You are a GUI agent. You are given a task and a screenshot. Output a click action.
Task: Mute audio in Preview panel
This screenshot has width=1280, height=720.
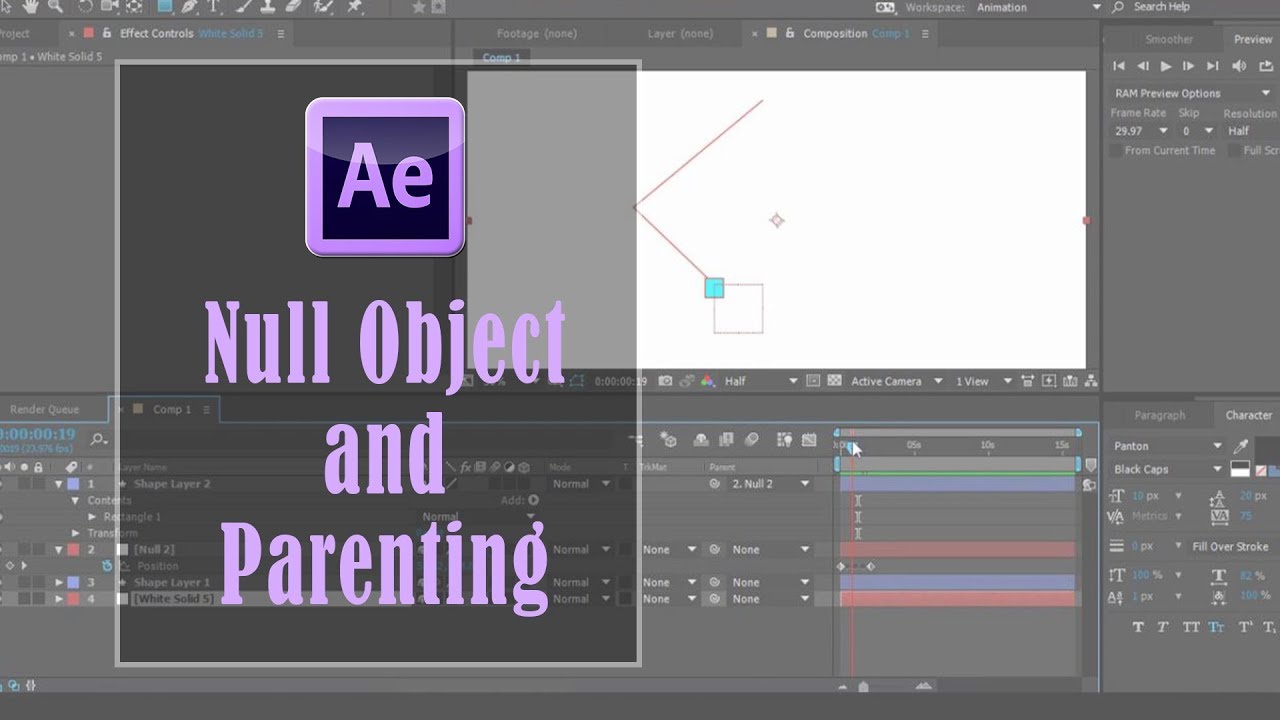click(x=1240, y=66)
